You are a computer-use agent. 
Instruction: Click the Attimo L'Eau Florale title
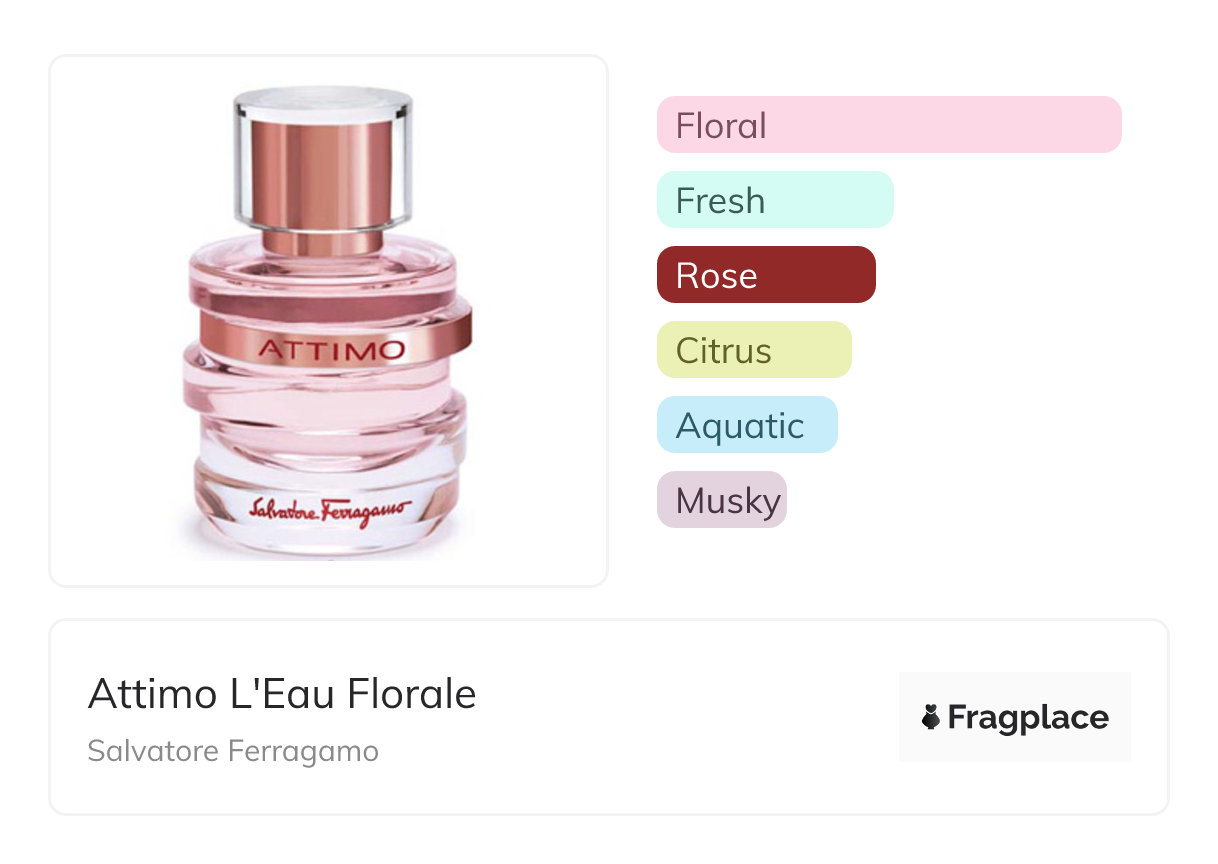pos(282,694)
